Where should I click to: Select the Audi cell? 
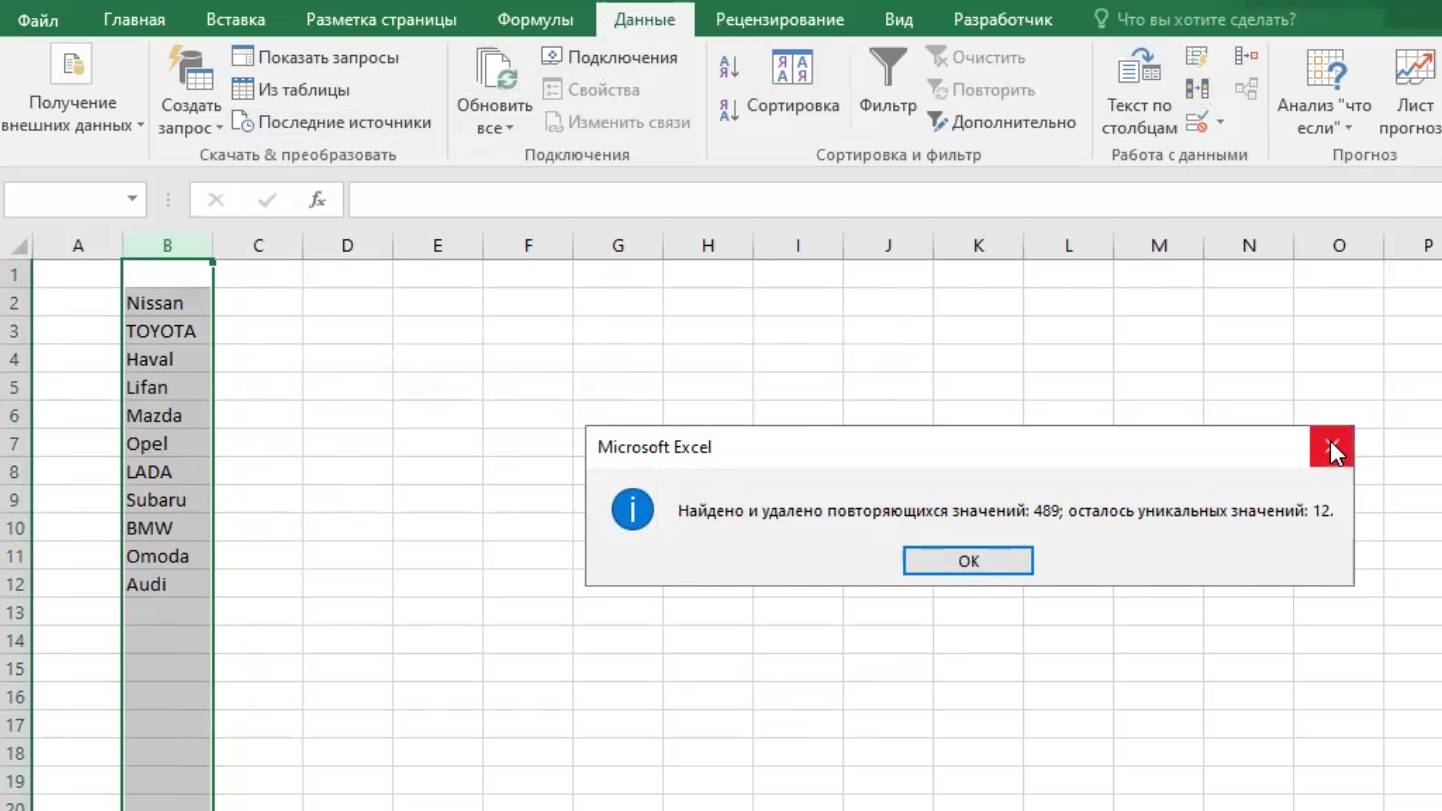(167, 584)
